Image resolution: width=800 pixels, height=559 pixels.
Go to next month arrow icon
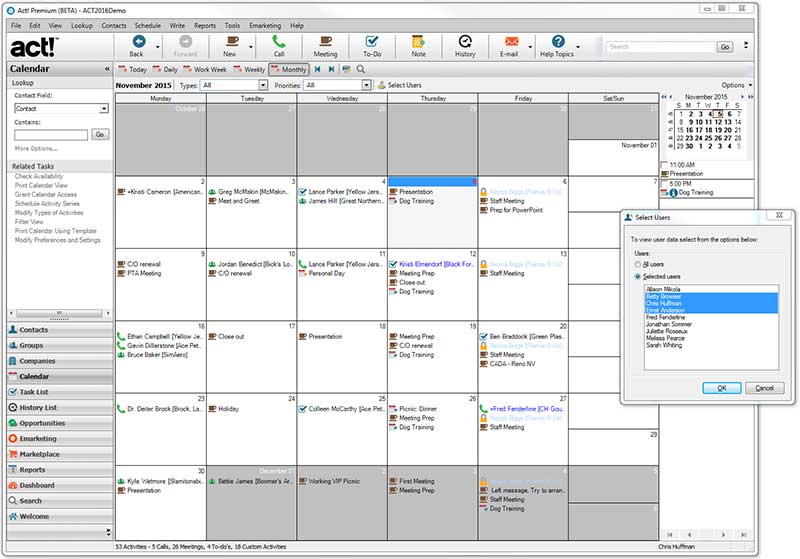331,69
